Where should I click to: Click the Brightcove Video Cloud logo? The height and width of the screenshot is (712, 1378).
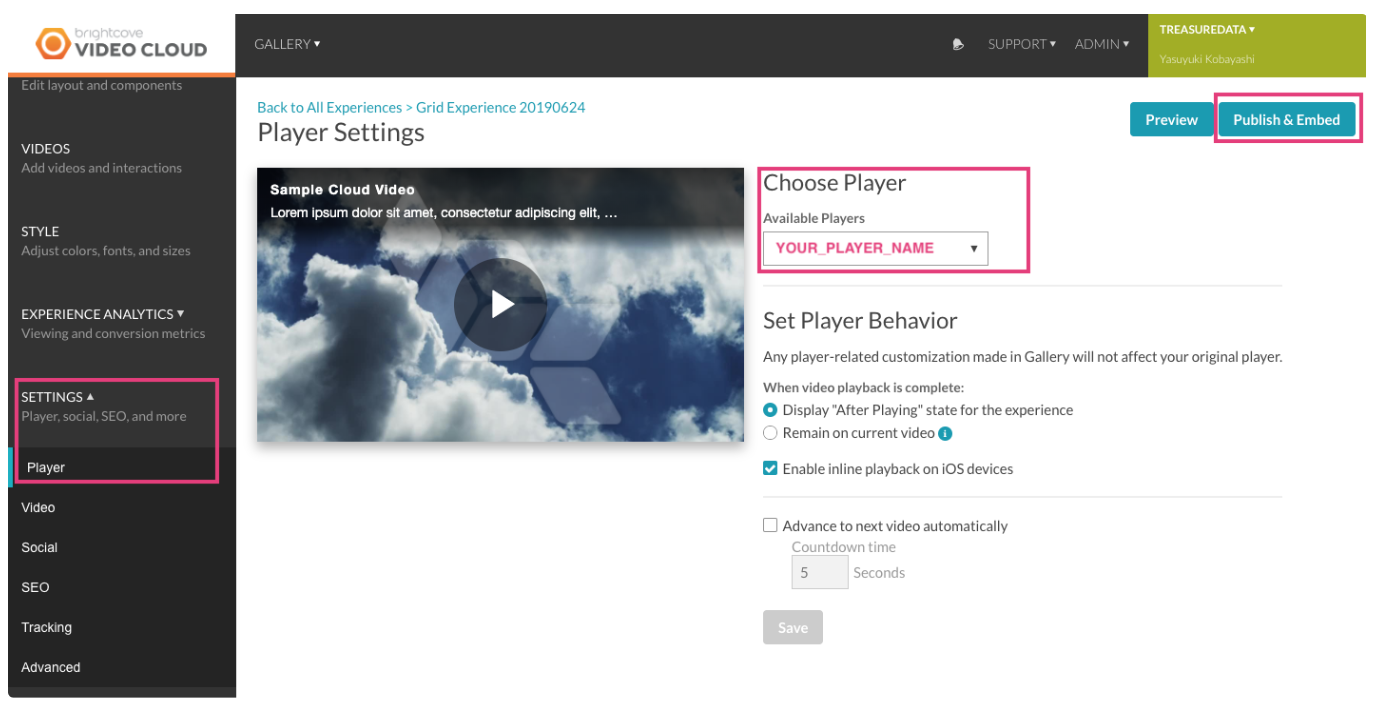tap(121, 44)
